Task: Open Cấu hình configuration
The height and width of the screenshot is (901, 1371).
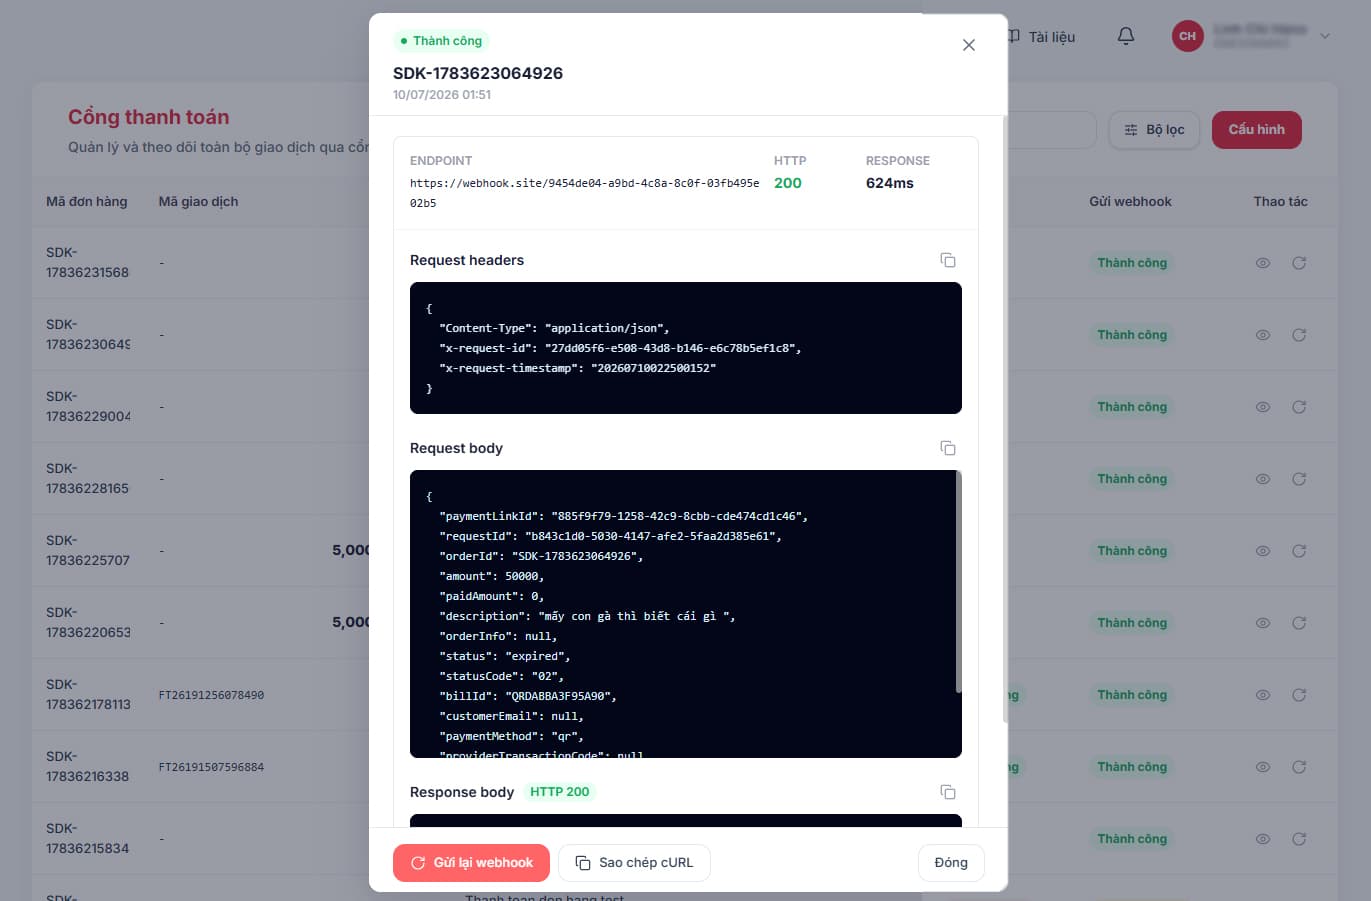Action: tap(1257, 130)
